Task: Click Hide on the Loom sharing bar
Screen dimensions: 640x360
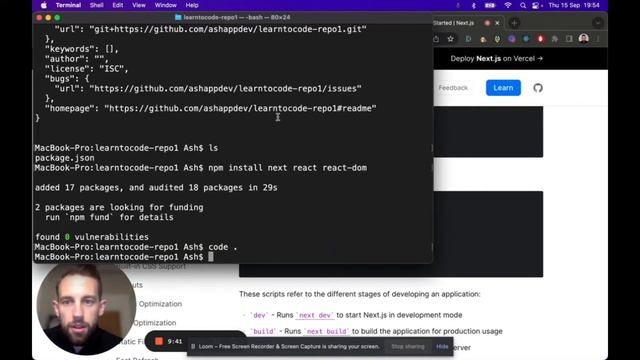Action: point(442,347)
